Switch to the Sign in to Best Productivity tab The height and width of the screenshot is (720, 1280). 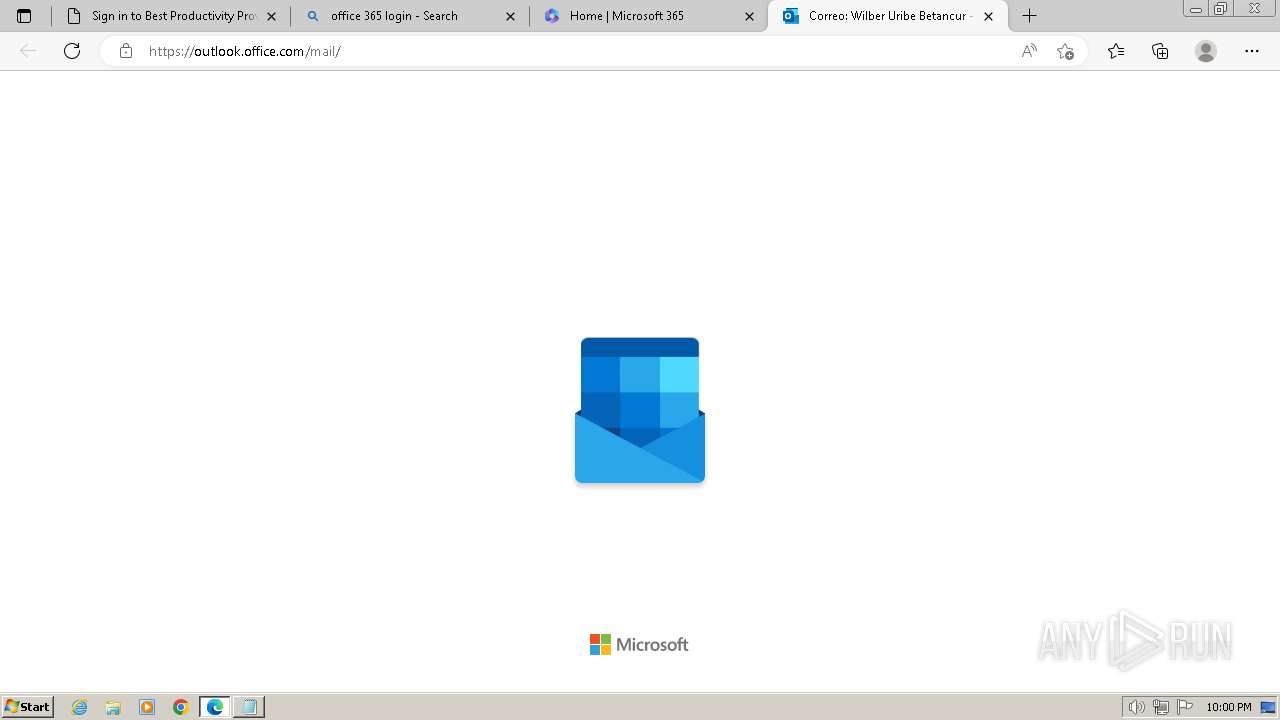[x=170, y=16]
